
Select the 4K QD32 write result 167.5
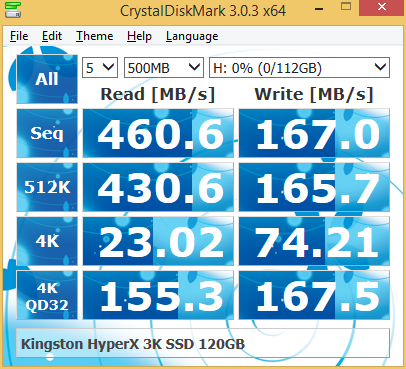pos(314,295)
